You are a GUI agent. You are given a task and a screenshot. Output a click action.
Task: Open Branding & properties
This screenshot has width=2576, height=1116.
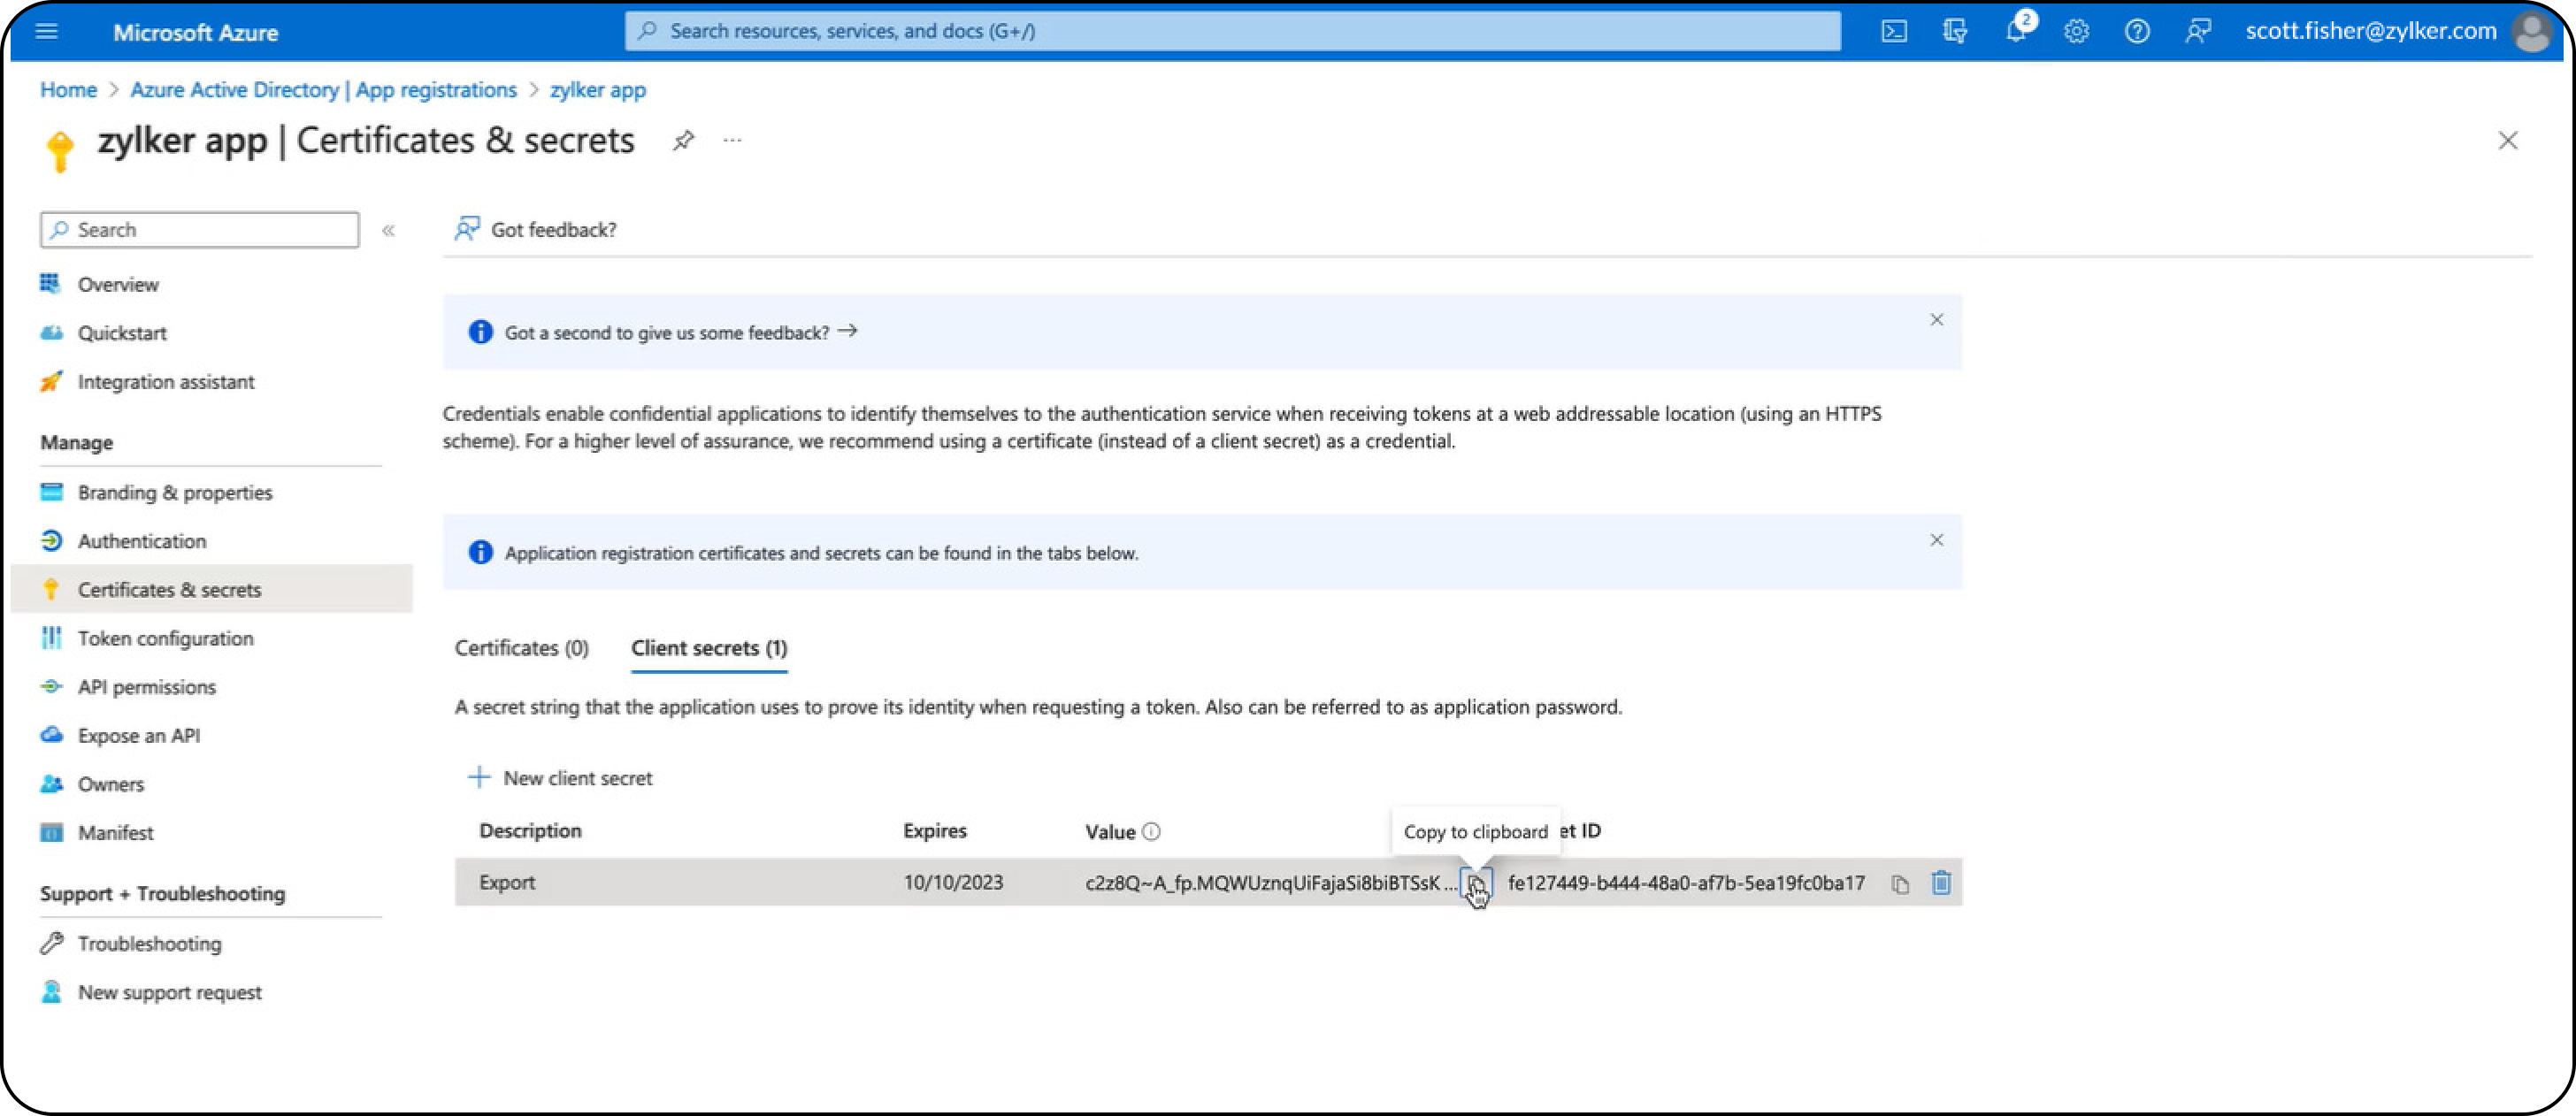pos(175,493)
